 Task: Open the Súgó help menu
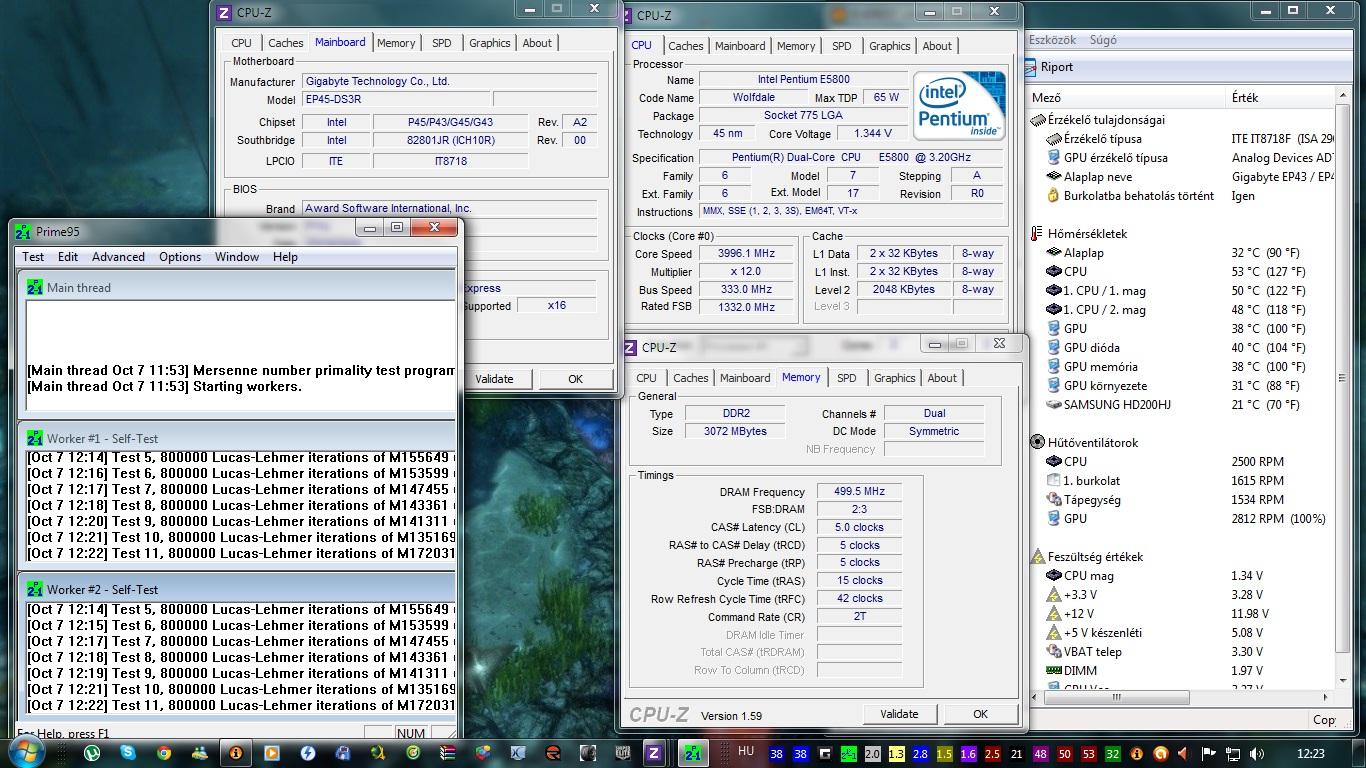(1103, 40)
